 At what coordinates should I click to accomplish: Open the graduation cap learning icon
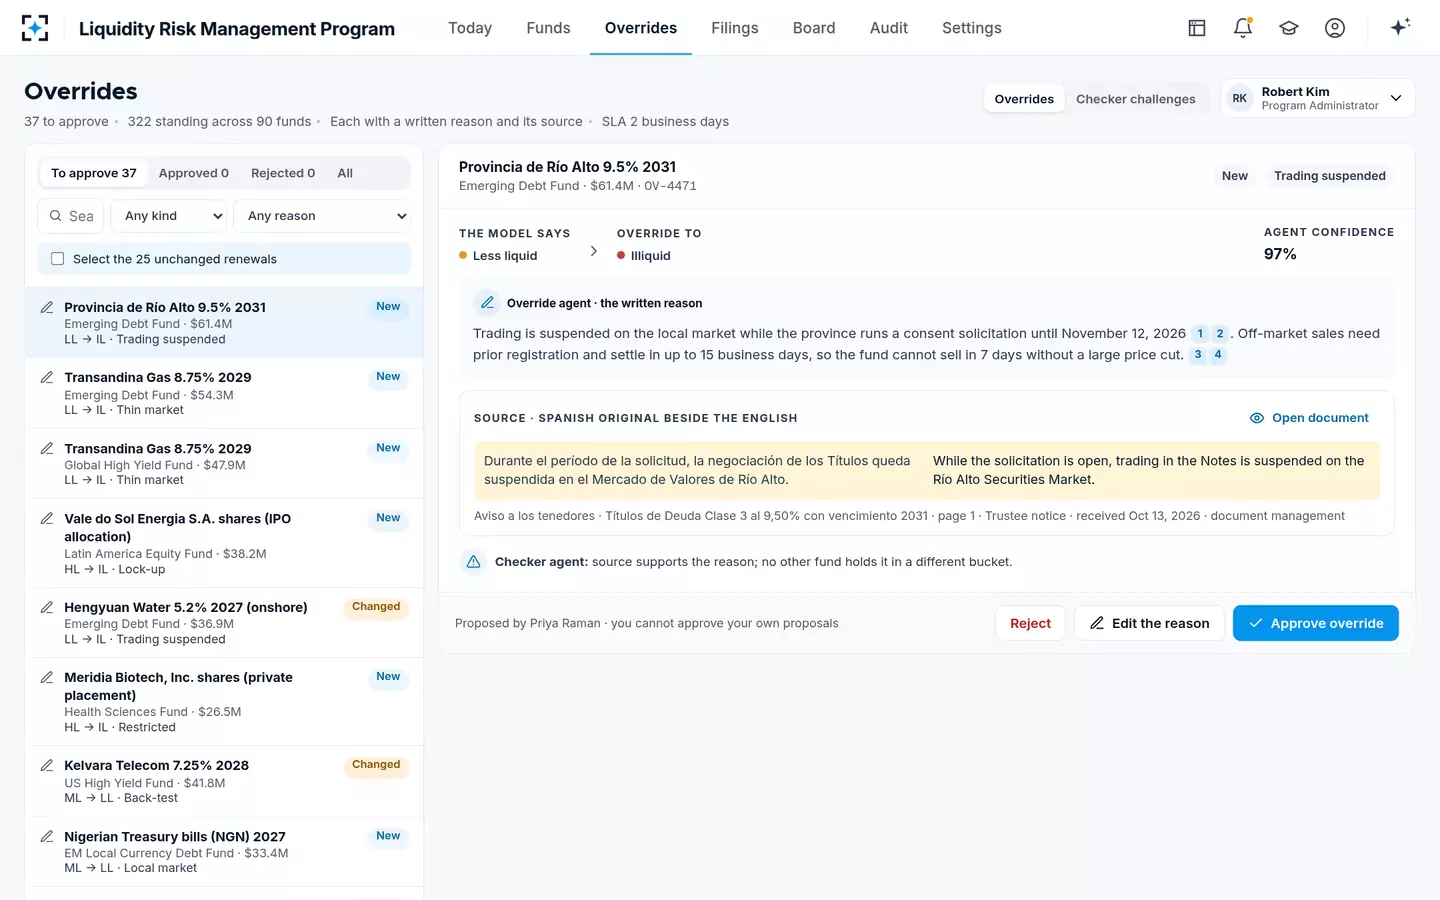point(1289,28)
